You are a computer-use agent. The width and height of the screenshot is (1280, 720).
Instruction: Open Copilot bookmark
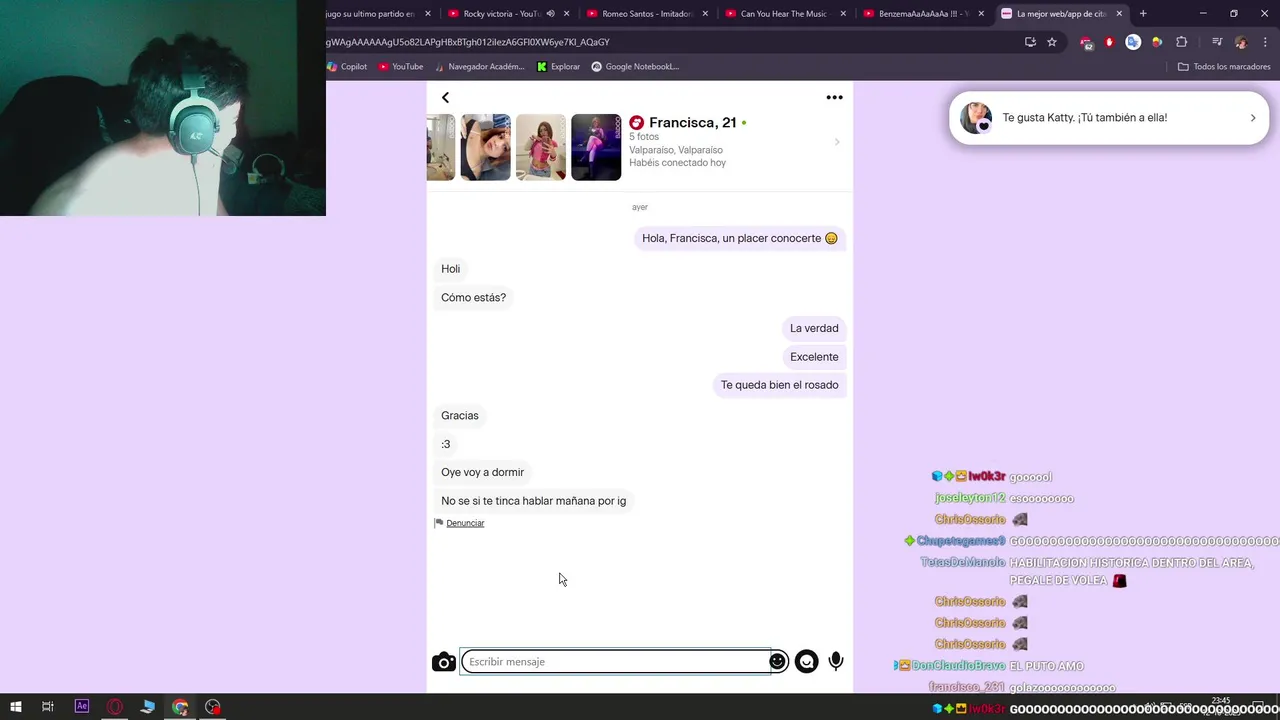[347, 67]
